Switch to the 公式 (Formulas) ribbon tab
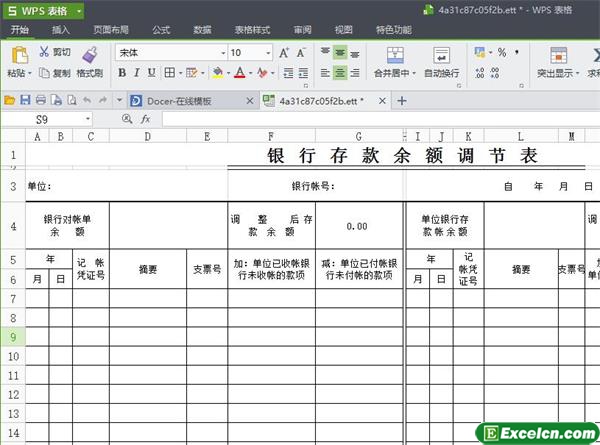Viewport: 600px width, 445px height. click(160, 30)
